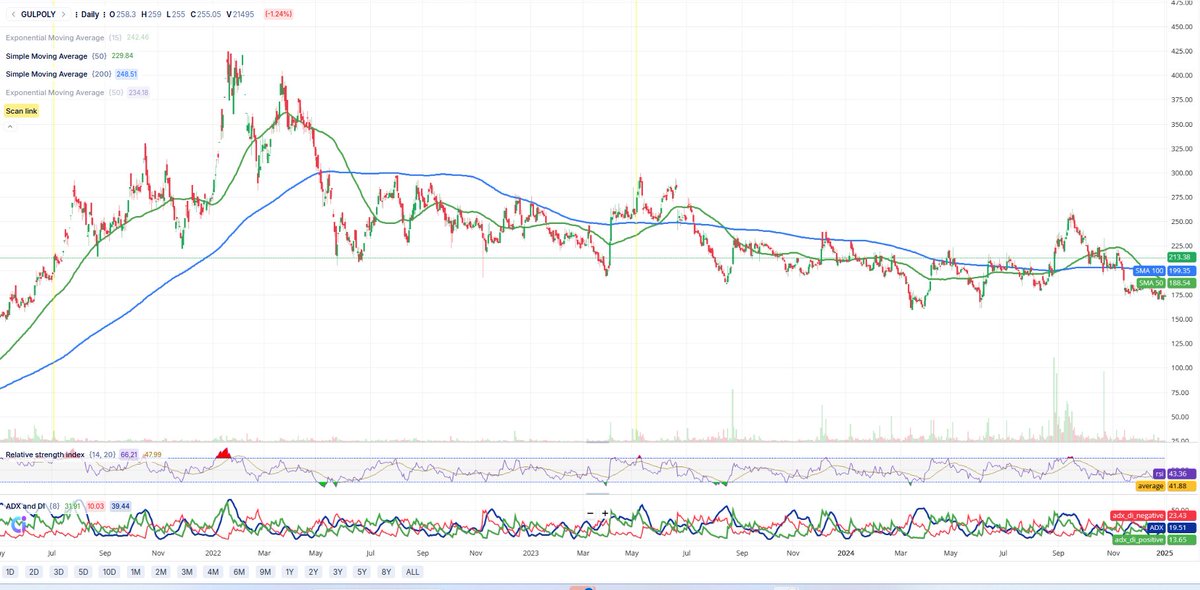The width and height of the screenshot is (1200, 590).
Task: Select the Relative strength index legend
Action: pyautogui.click(x=44, y=455)
